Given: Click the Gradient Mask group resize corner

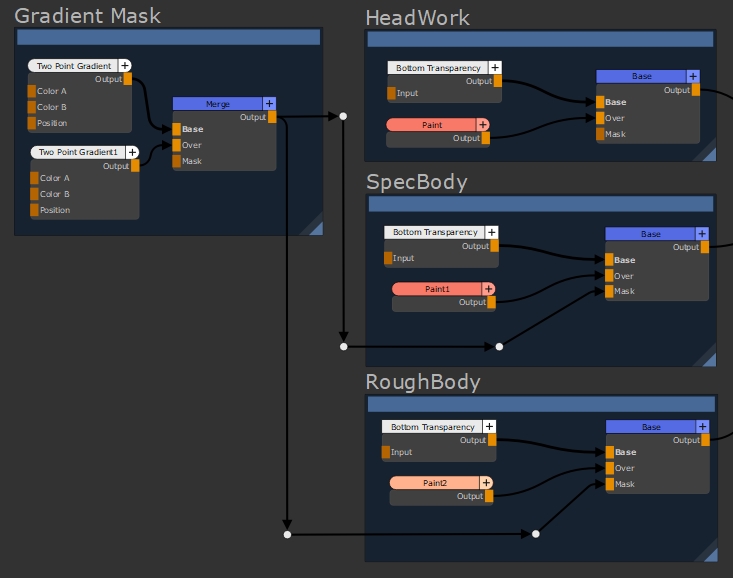Looking at the screenshot, I should click(314, 227).
